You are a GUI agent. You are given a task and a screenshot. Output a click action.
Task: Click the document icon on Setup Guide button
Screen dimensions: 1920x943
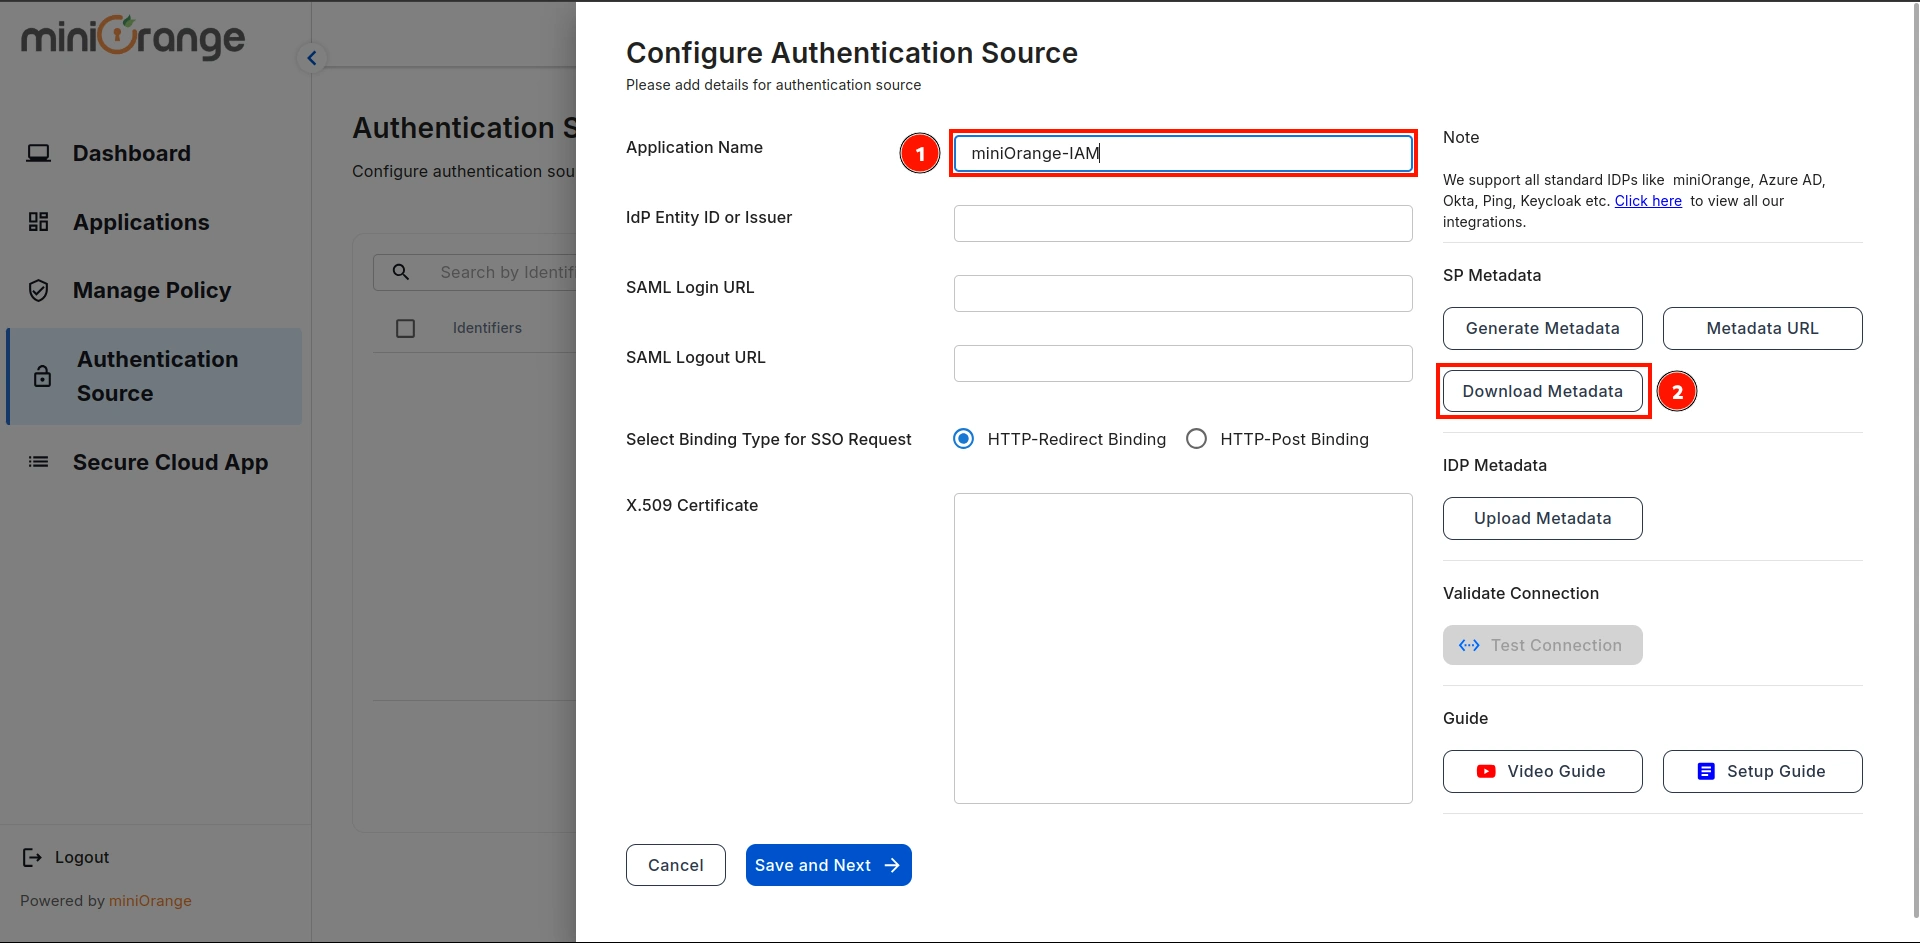(1705, 771)
